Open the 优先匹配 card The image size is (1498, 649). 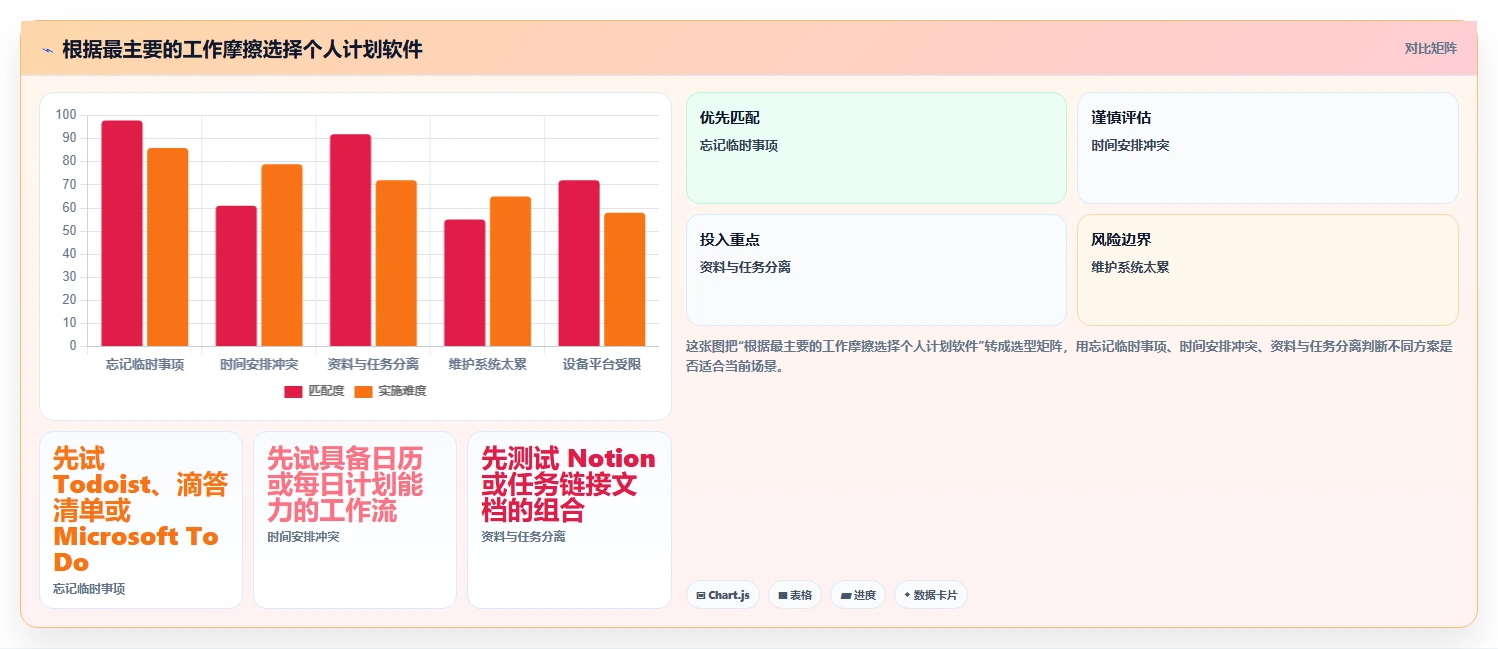(876, 148)
